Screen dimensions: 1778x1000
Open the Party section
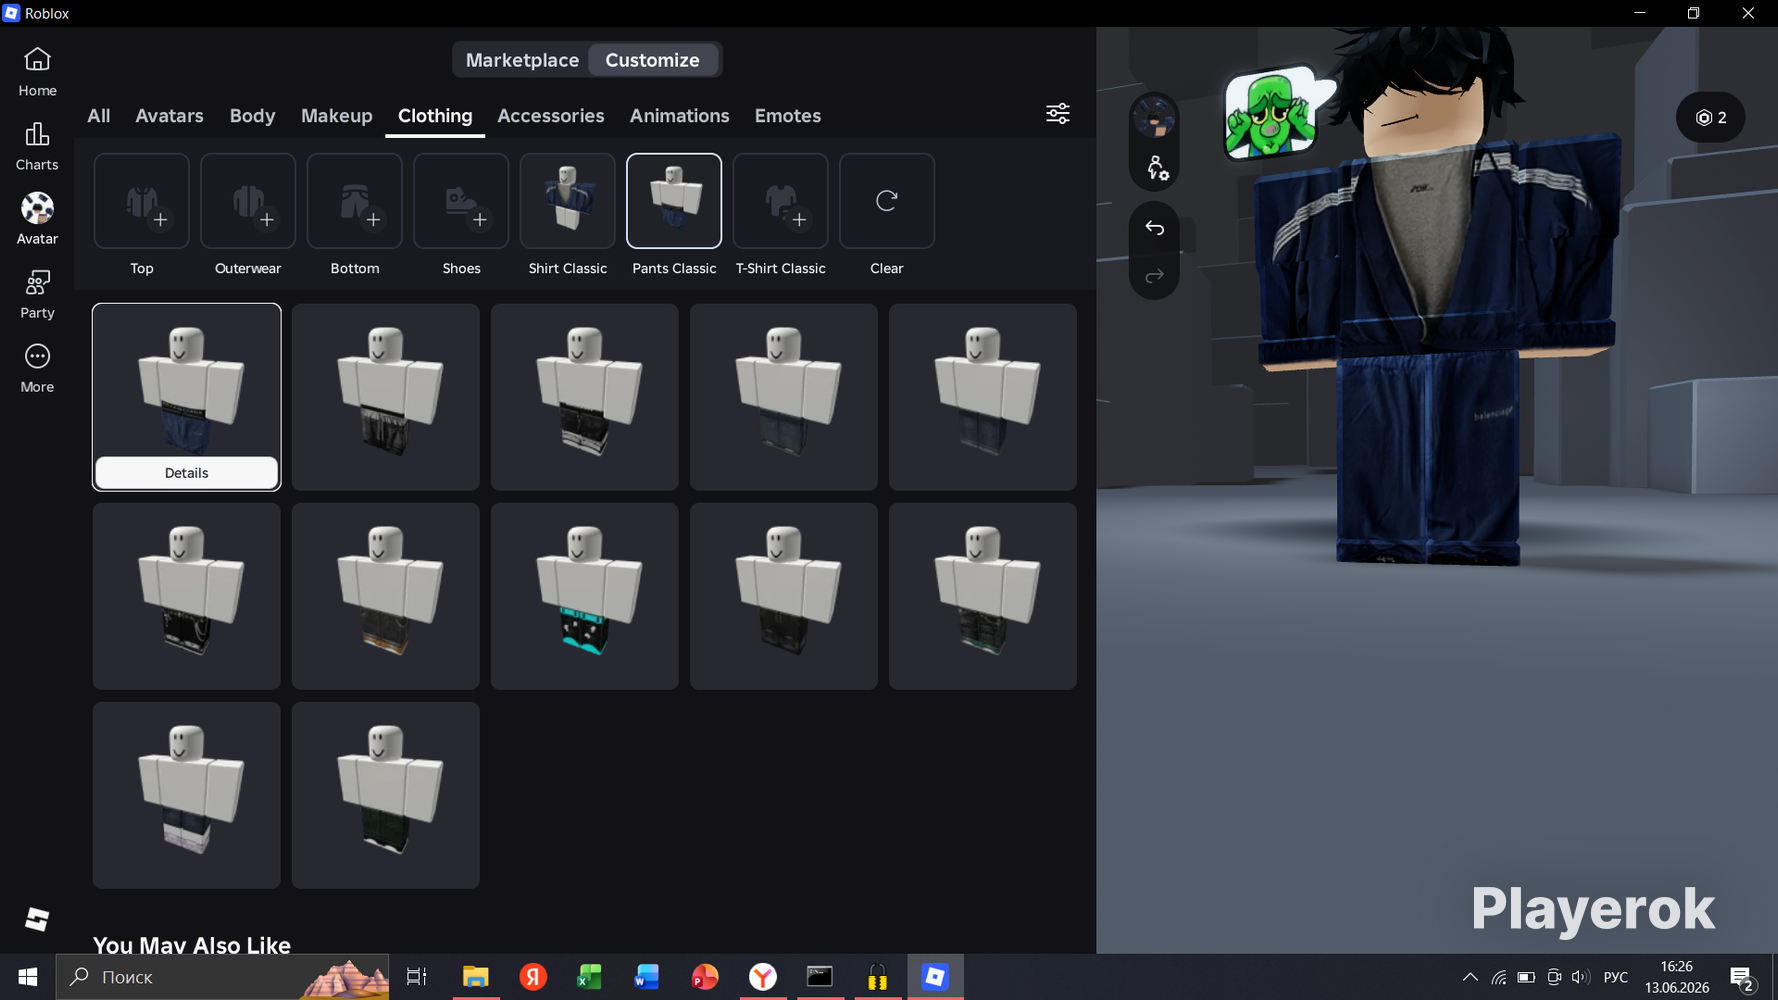click(37, 294)
